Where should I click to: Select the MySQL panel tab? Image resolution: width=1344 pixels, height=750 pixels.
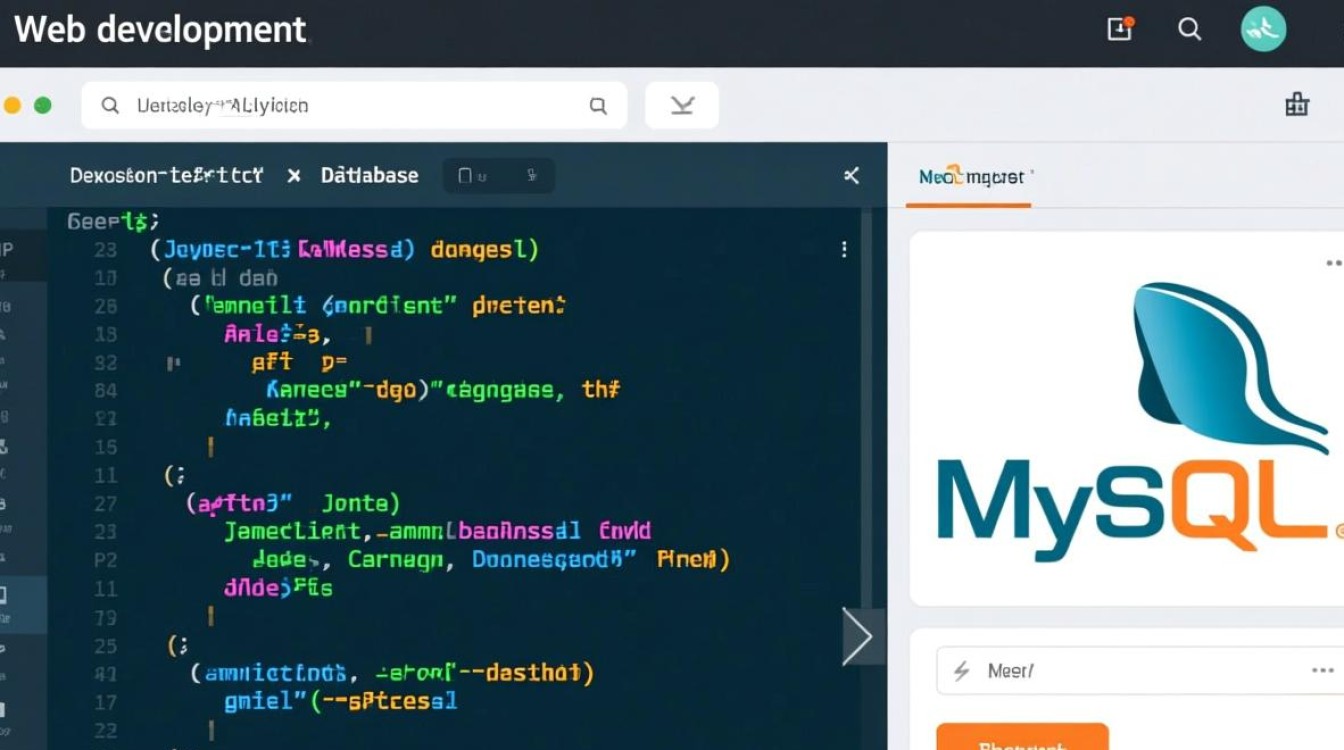(970, 177)
